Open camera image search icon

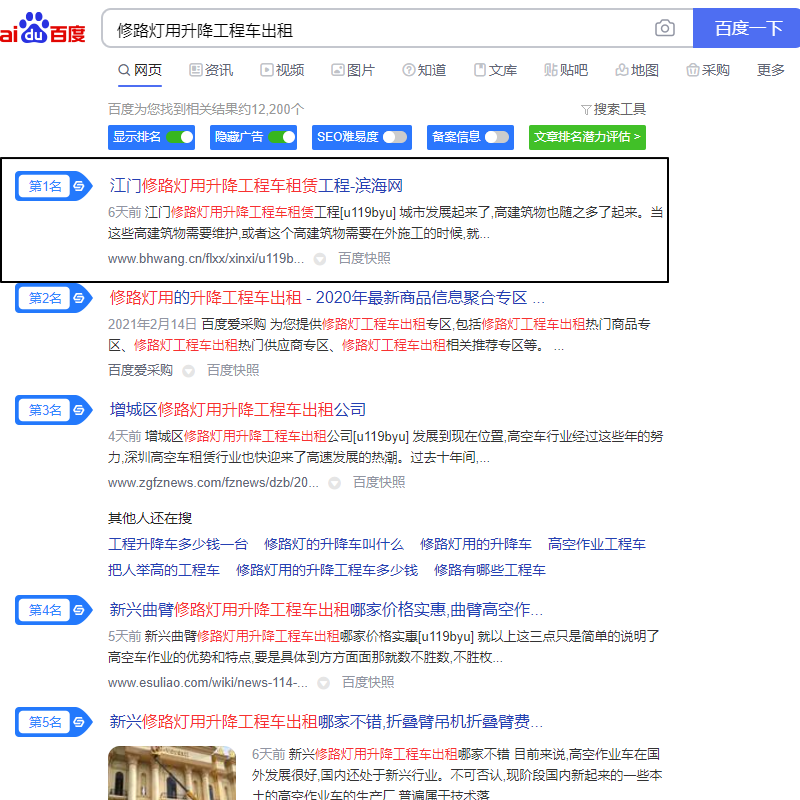tap(664, 28)
